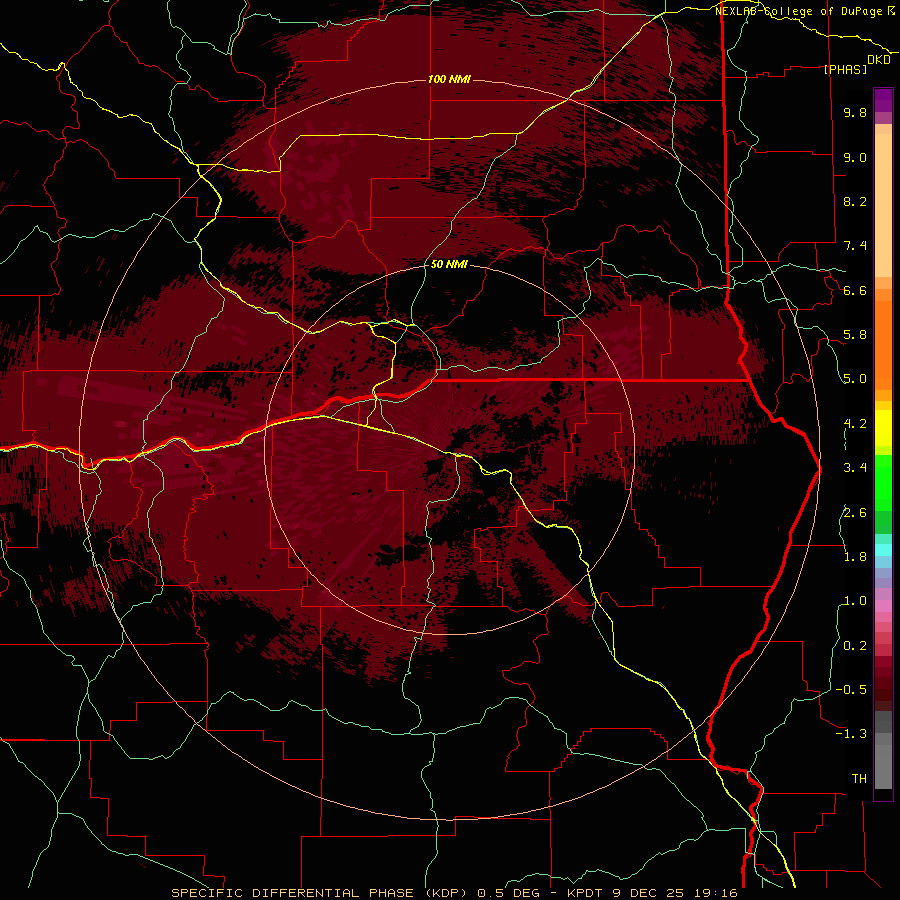Click the 7.4 scale value

coord(855,246)
